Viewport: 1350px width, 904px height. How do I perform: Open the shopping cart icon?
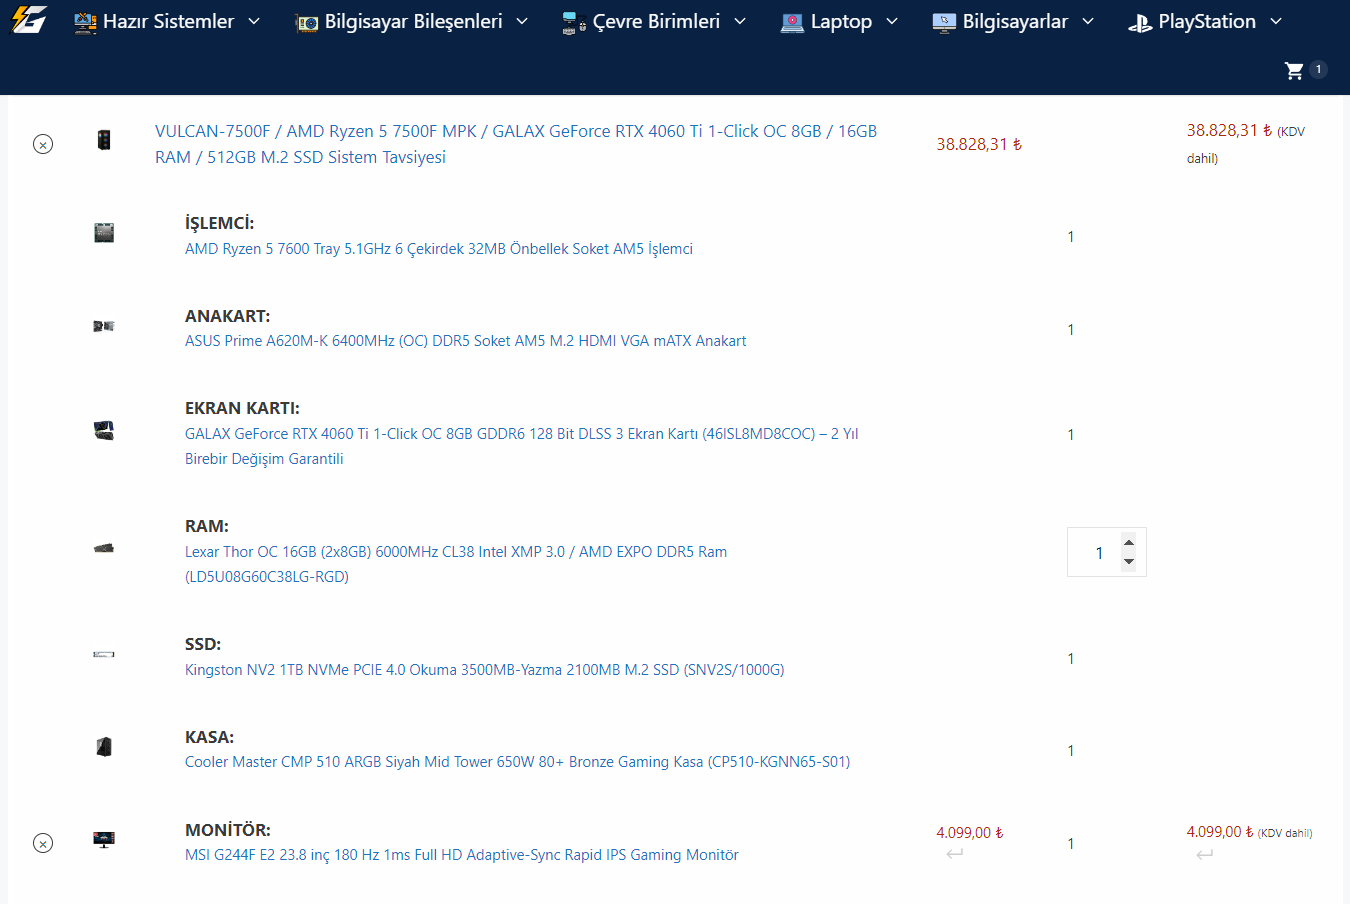pos(1294,70)
